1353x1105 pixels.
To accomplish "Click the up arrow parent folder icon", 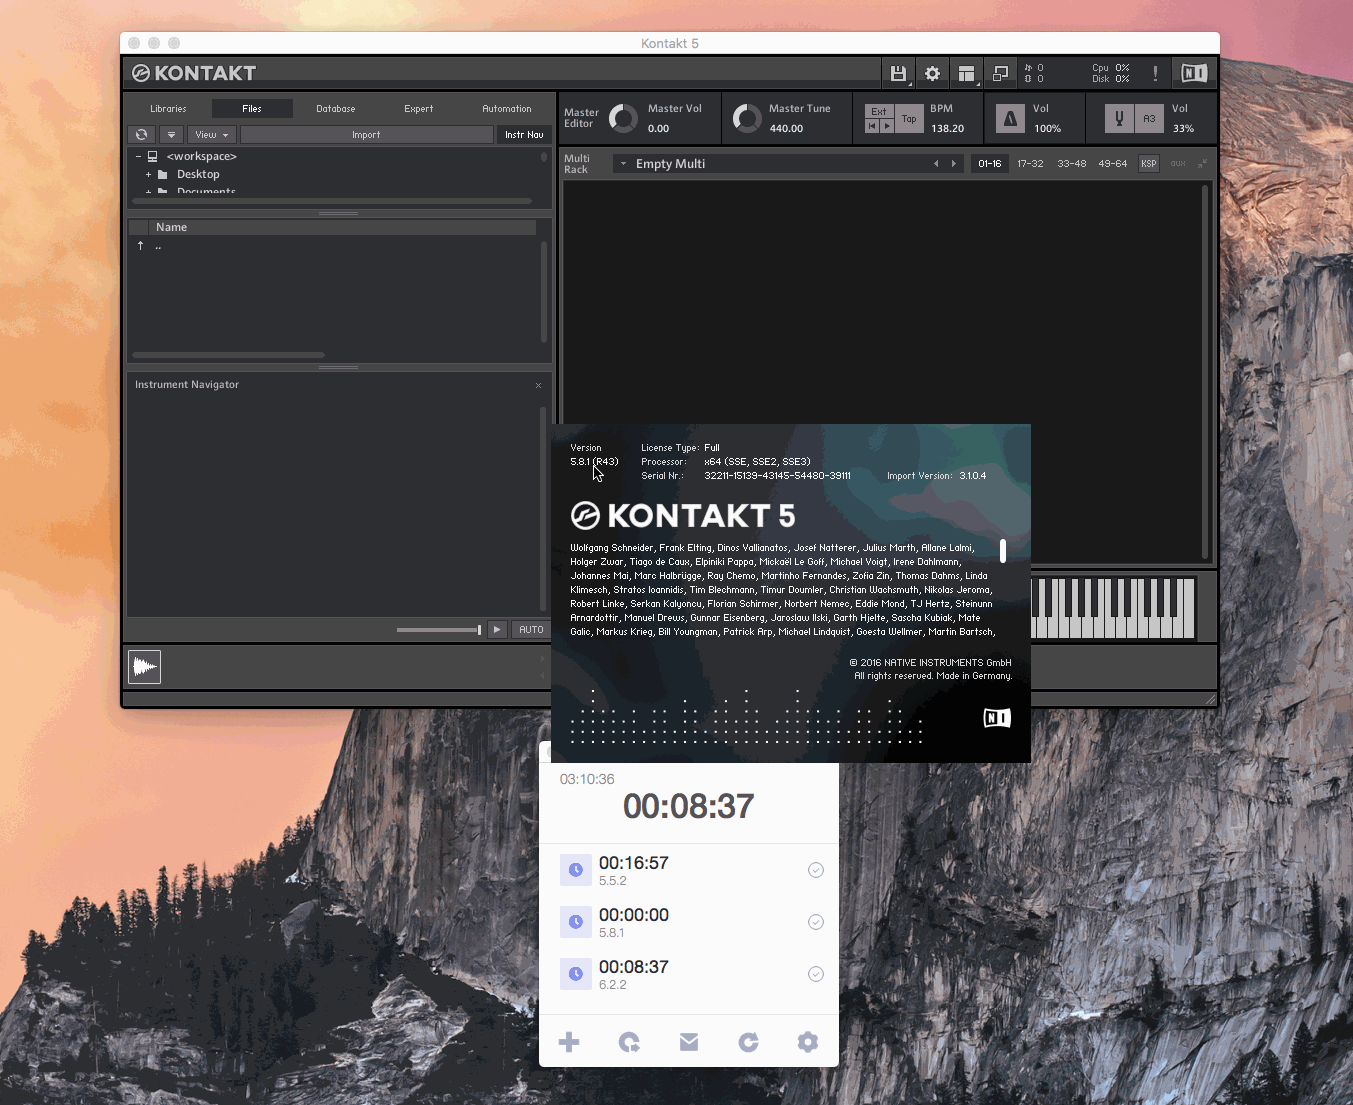I will tap(141, 246).
